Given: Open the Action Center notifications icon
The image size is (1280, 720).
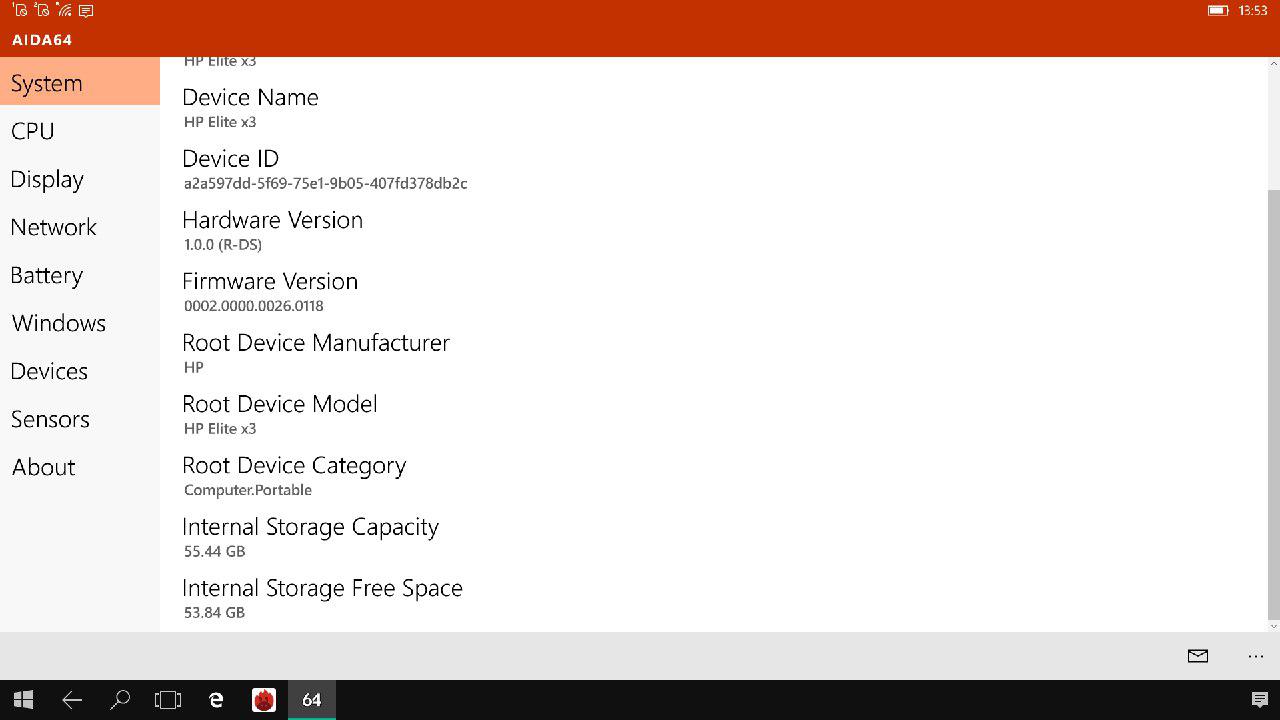Looking at the screenshot, I should (x=1260, y=700).
